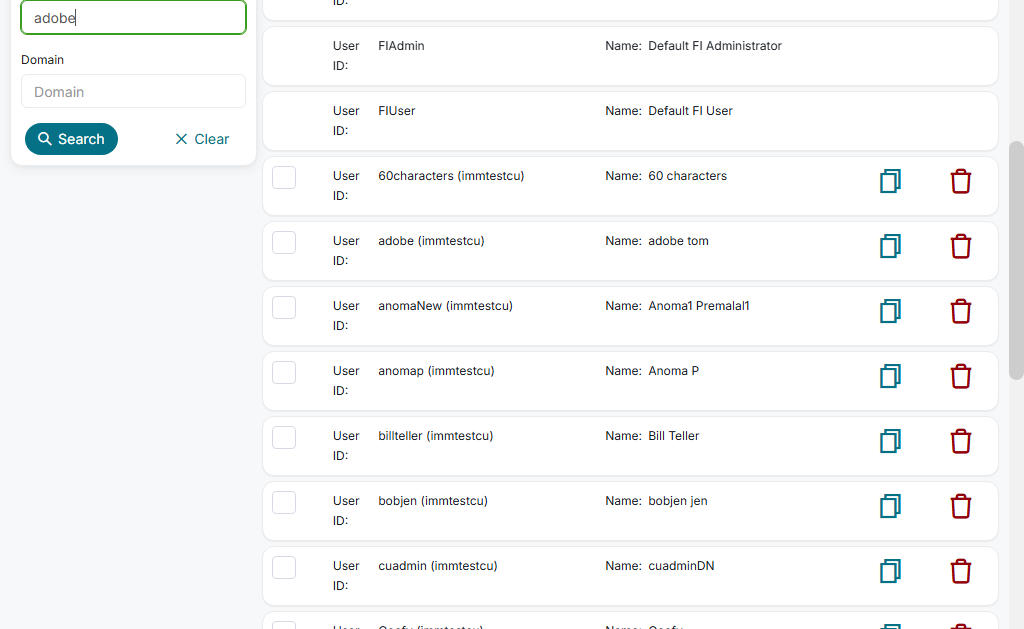Duplicate the cuadmin user
1024x629 pixels.
pos(890,571)
